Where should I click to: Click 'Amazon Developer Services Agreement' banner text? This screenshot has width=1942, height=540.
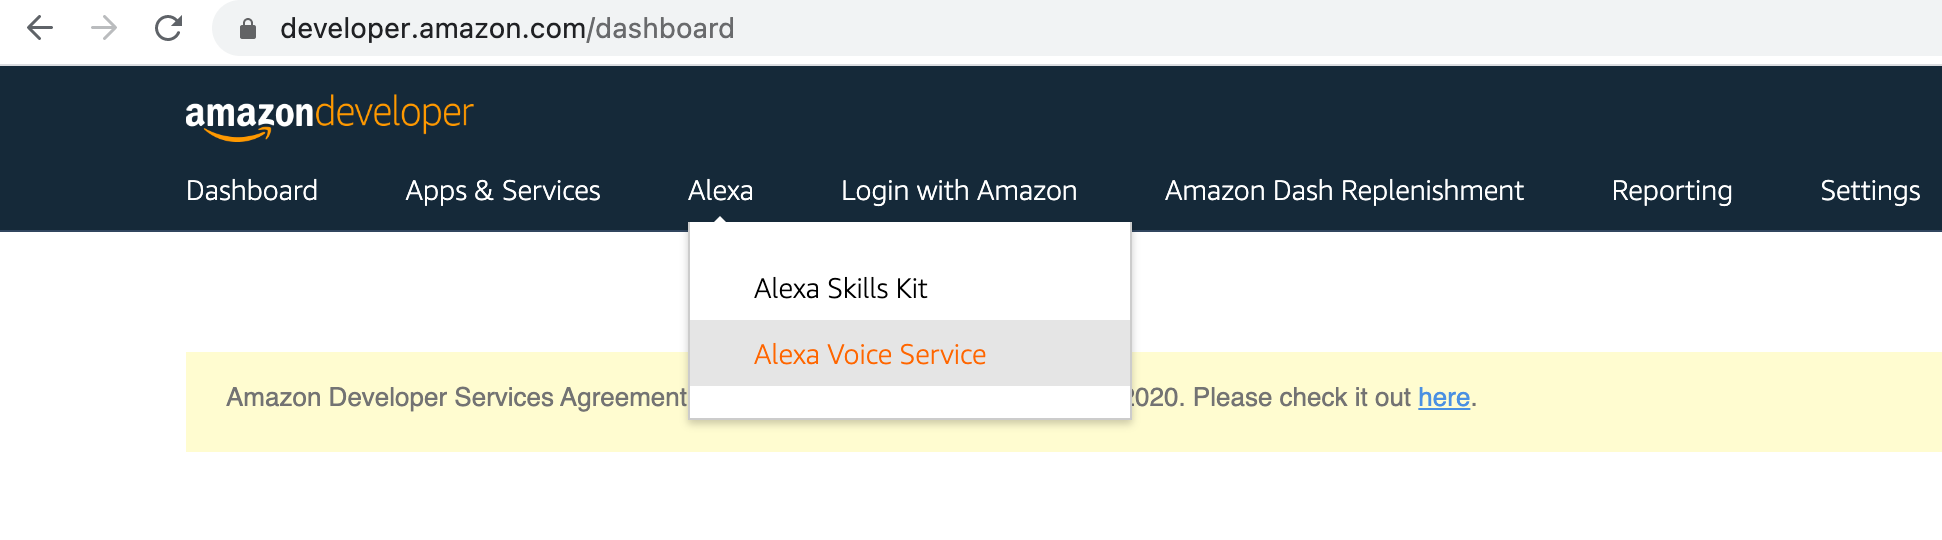(x=456, y=398)
